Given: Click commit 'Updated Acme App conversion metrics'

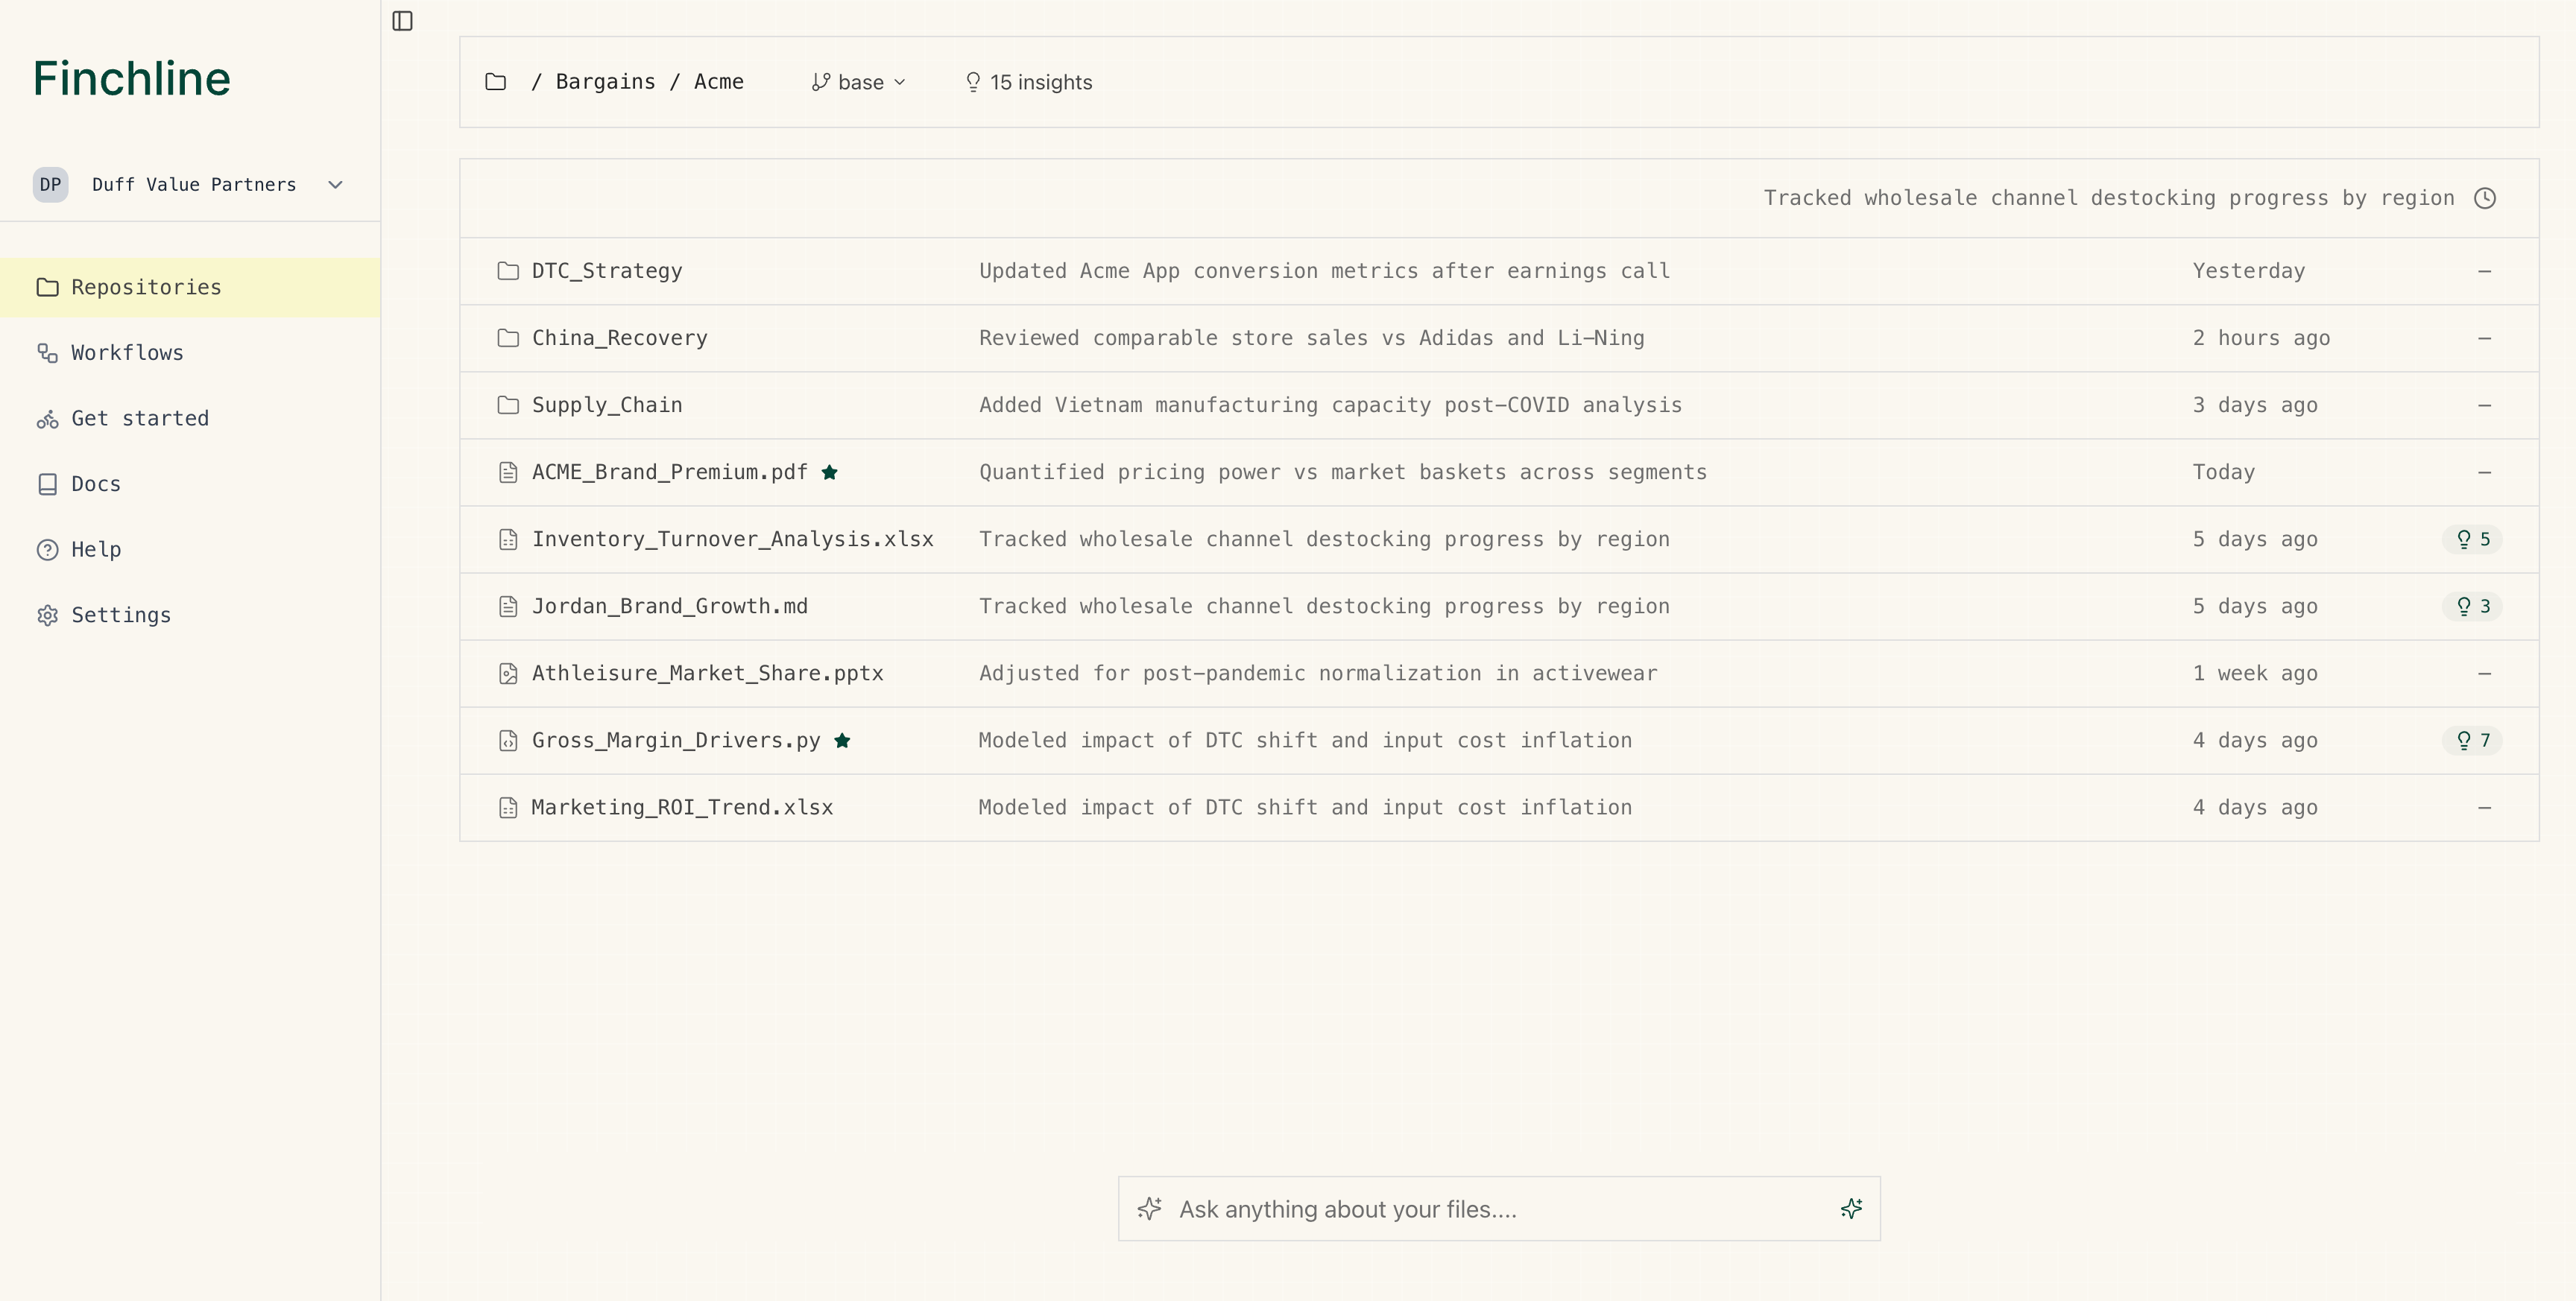Looking at the screenshot, I should 1325,271.
